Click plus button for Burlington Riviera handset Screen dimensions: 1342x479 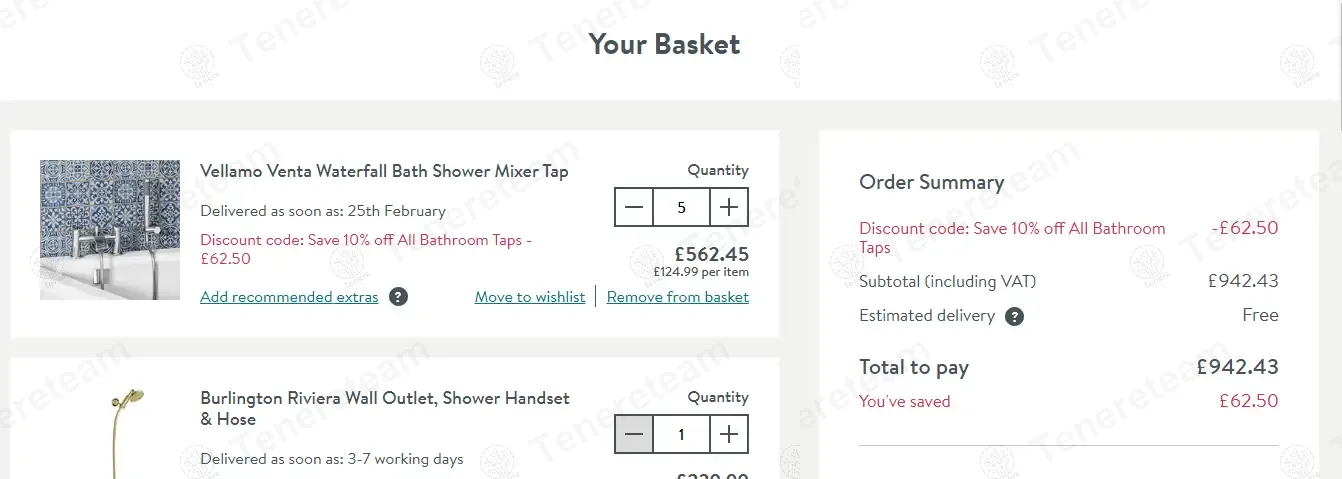click(x=729, y=435)
